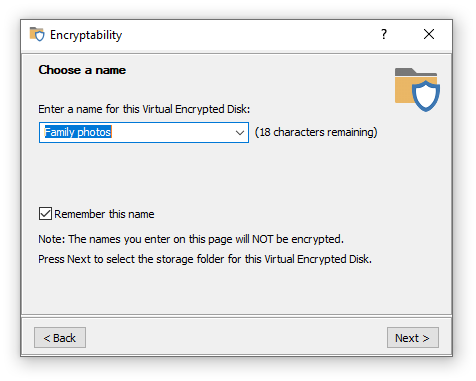Click the 'Enter a name for this Virtual Encrypted Disk' label
The width and height of the screenshot is (476, 381).
(144, 109)
